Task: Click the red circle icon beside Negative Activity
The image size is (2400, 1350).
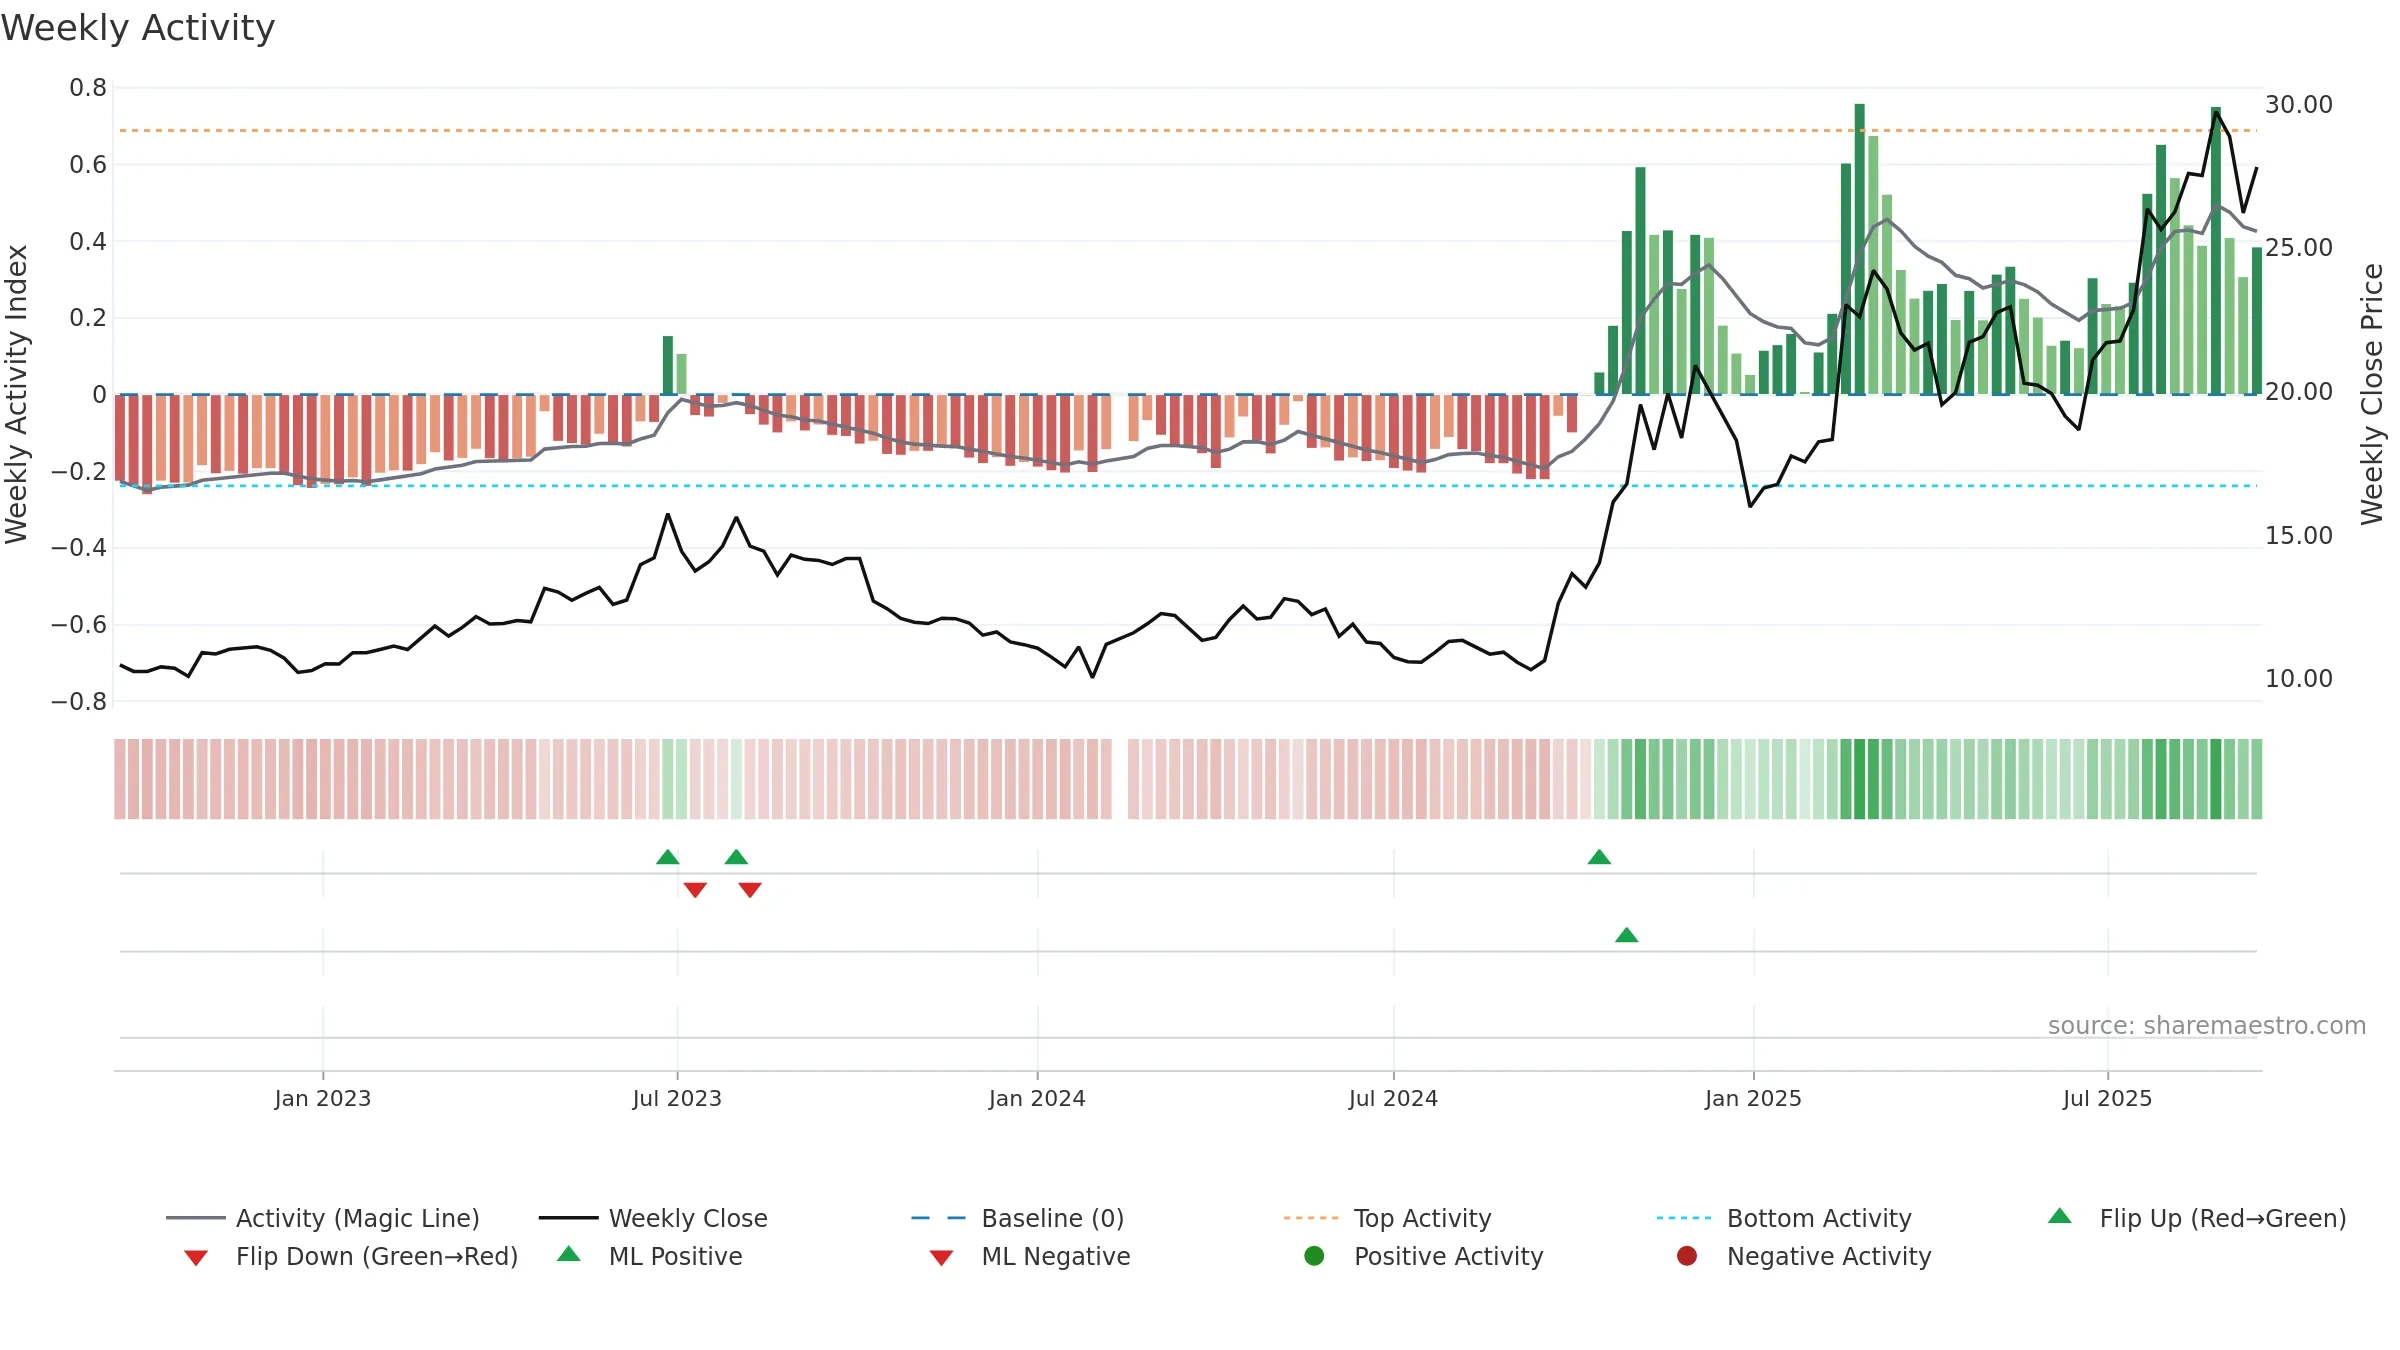Action: pos(1687,1256)
